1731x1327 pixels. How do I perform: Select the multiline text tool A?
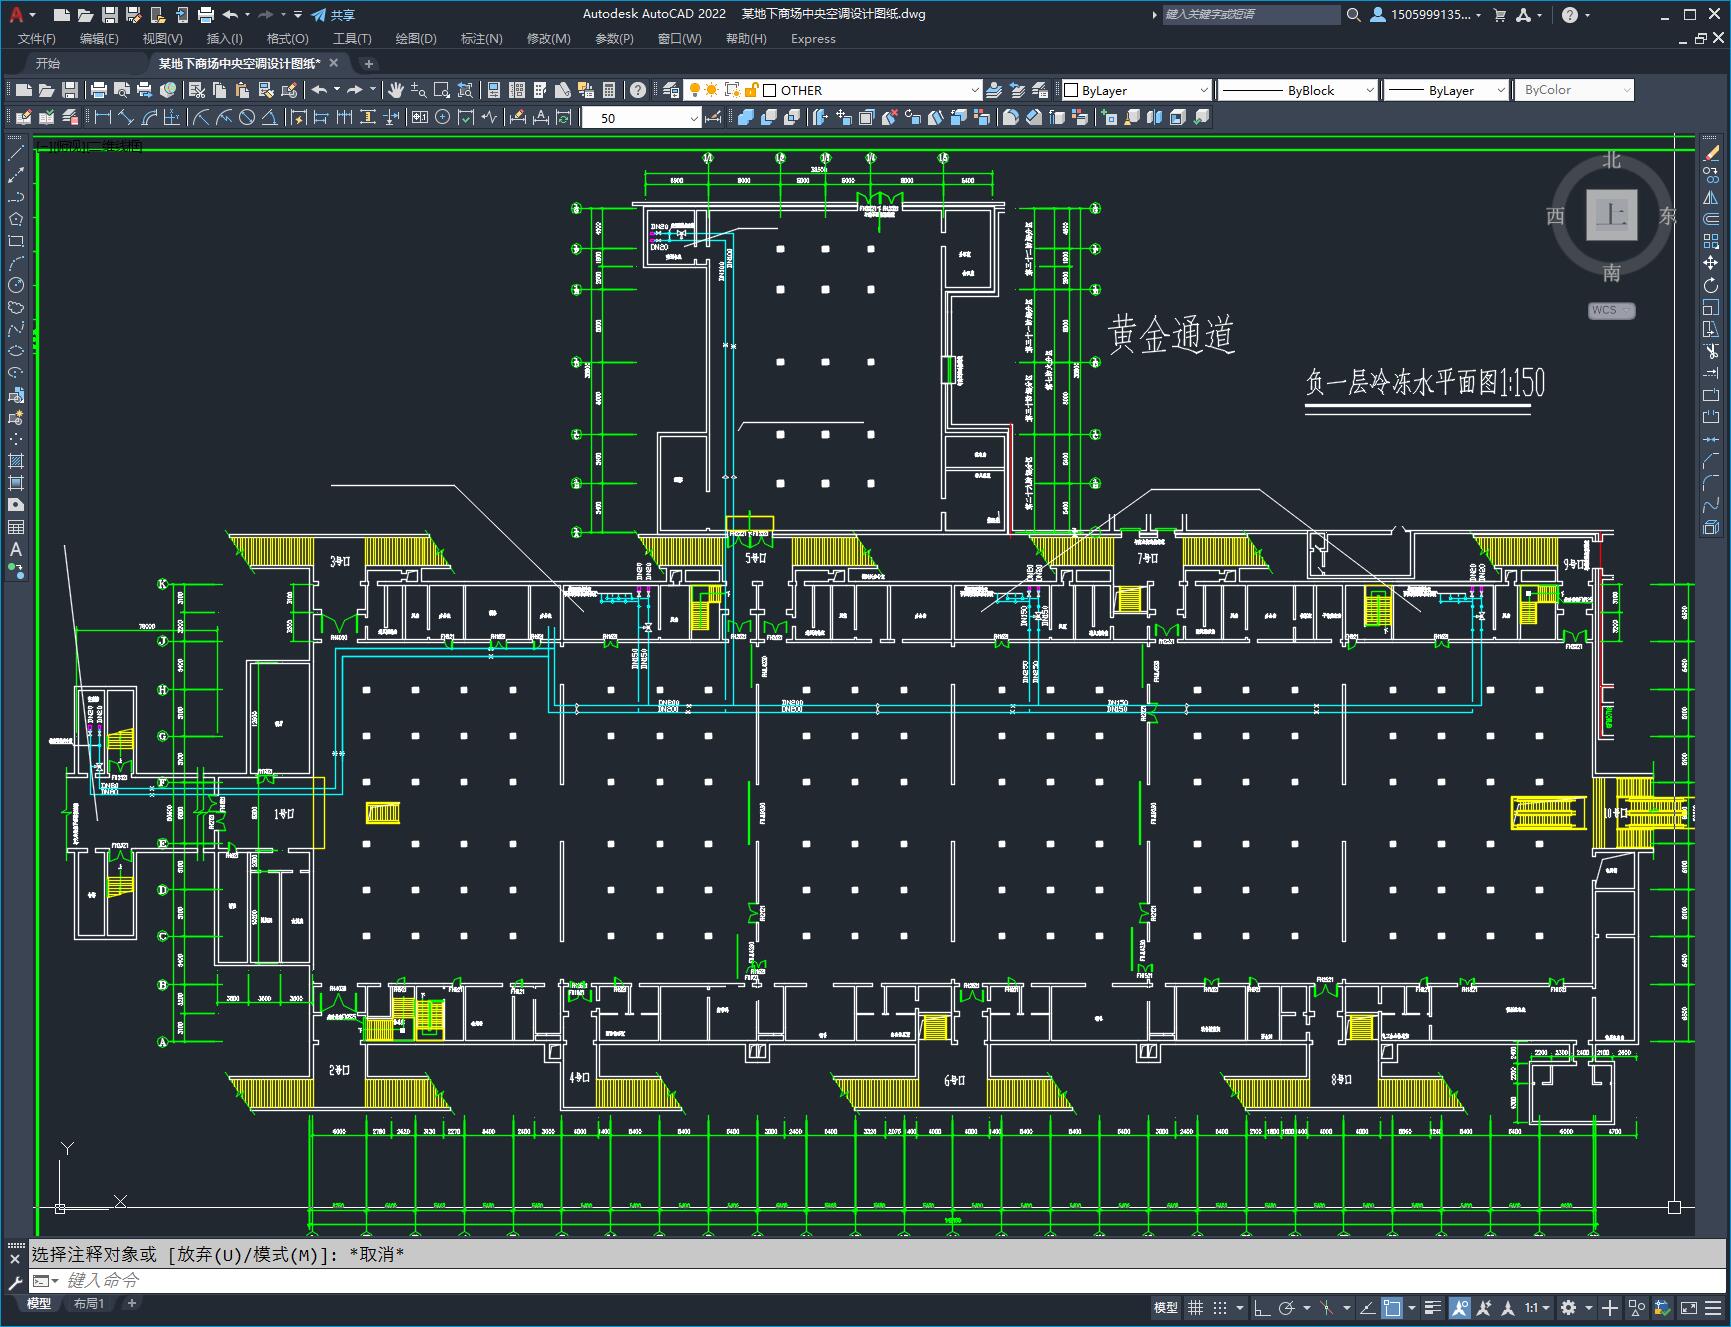[16, 549]
